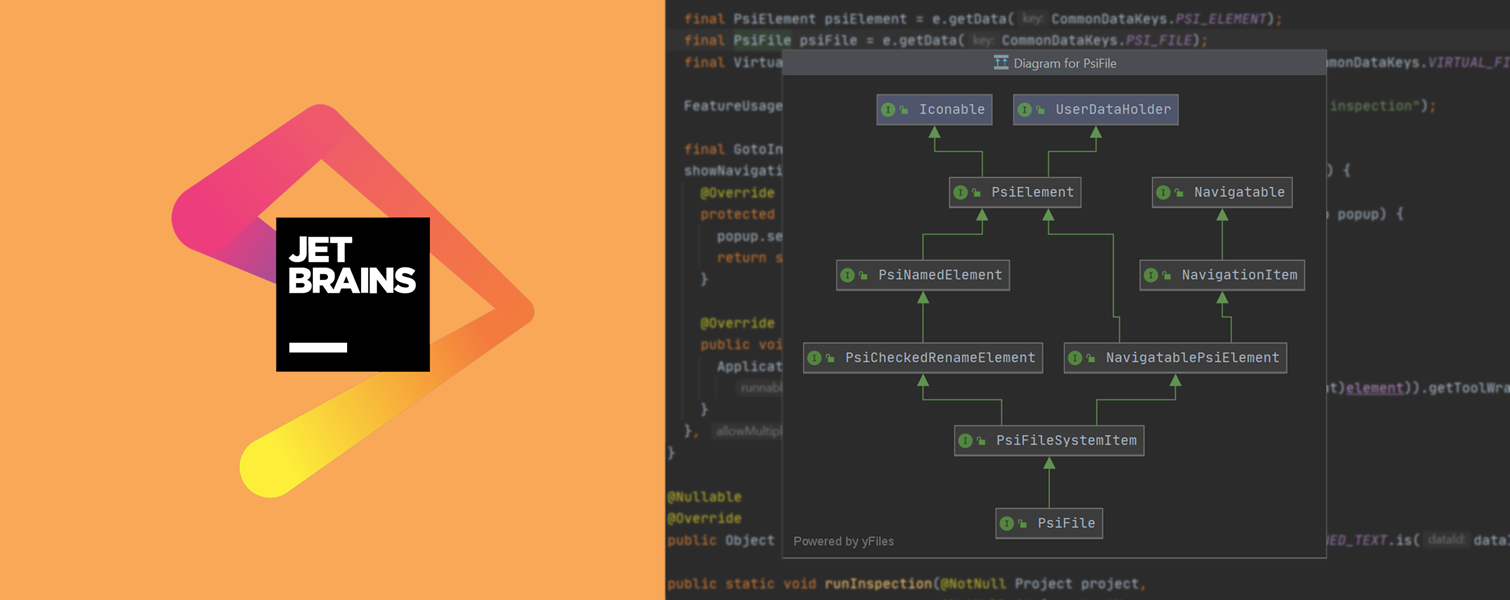Click the interface icon on the PsiFileSystemItem node
Image resolution: width=1510 pixels, height=600 pixels.
[965, 441]
